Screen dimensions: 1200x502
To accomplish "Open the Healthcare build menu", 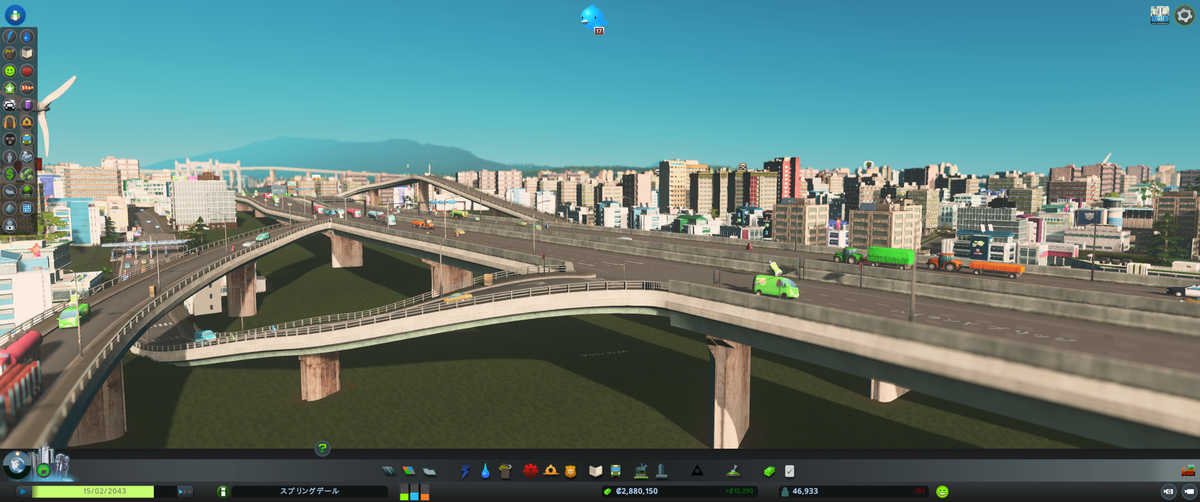I will [531, 471].
